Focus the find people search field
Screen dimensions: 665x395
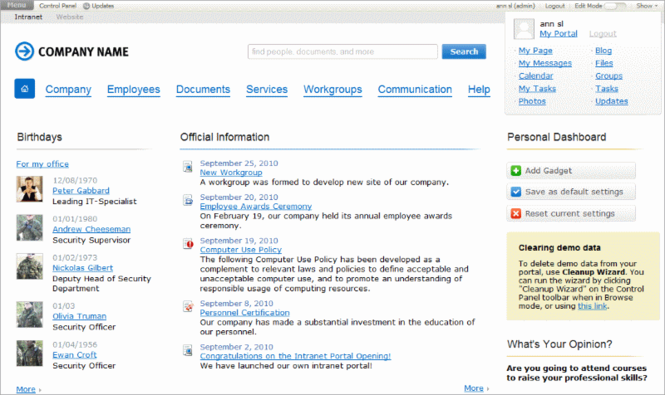[343, 51]
